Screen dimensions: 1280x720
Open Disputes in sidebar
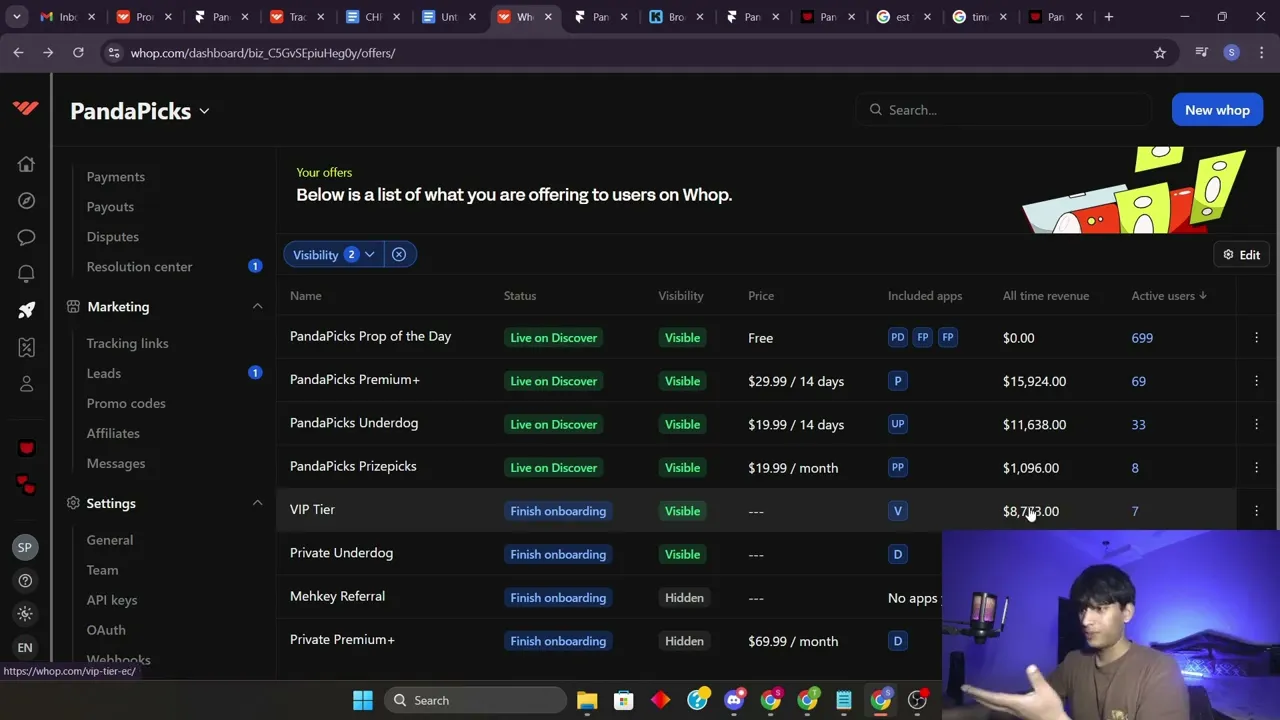click(112, 237)
